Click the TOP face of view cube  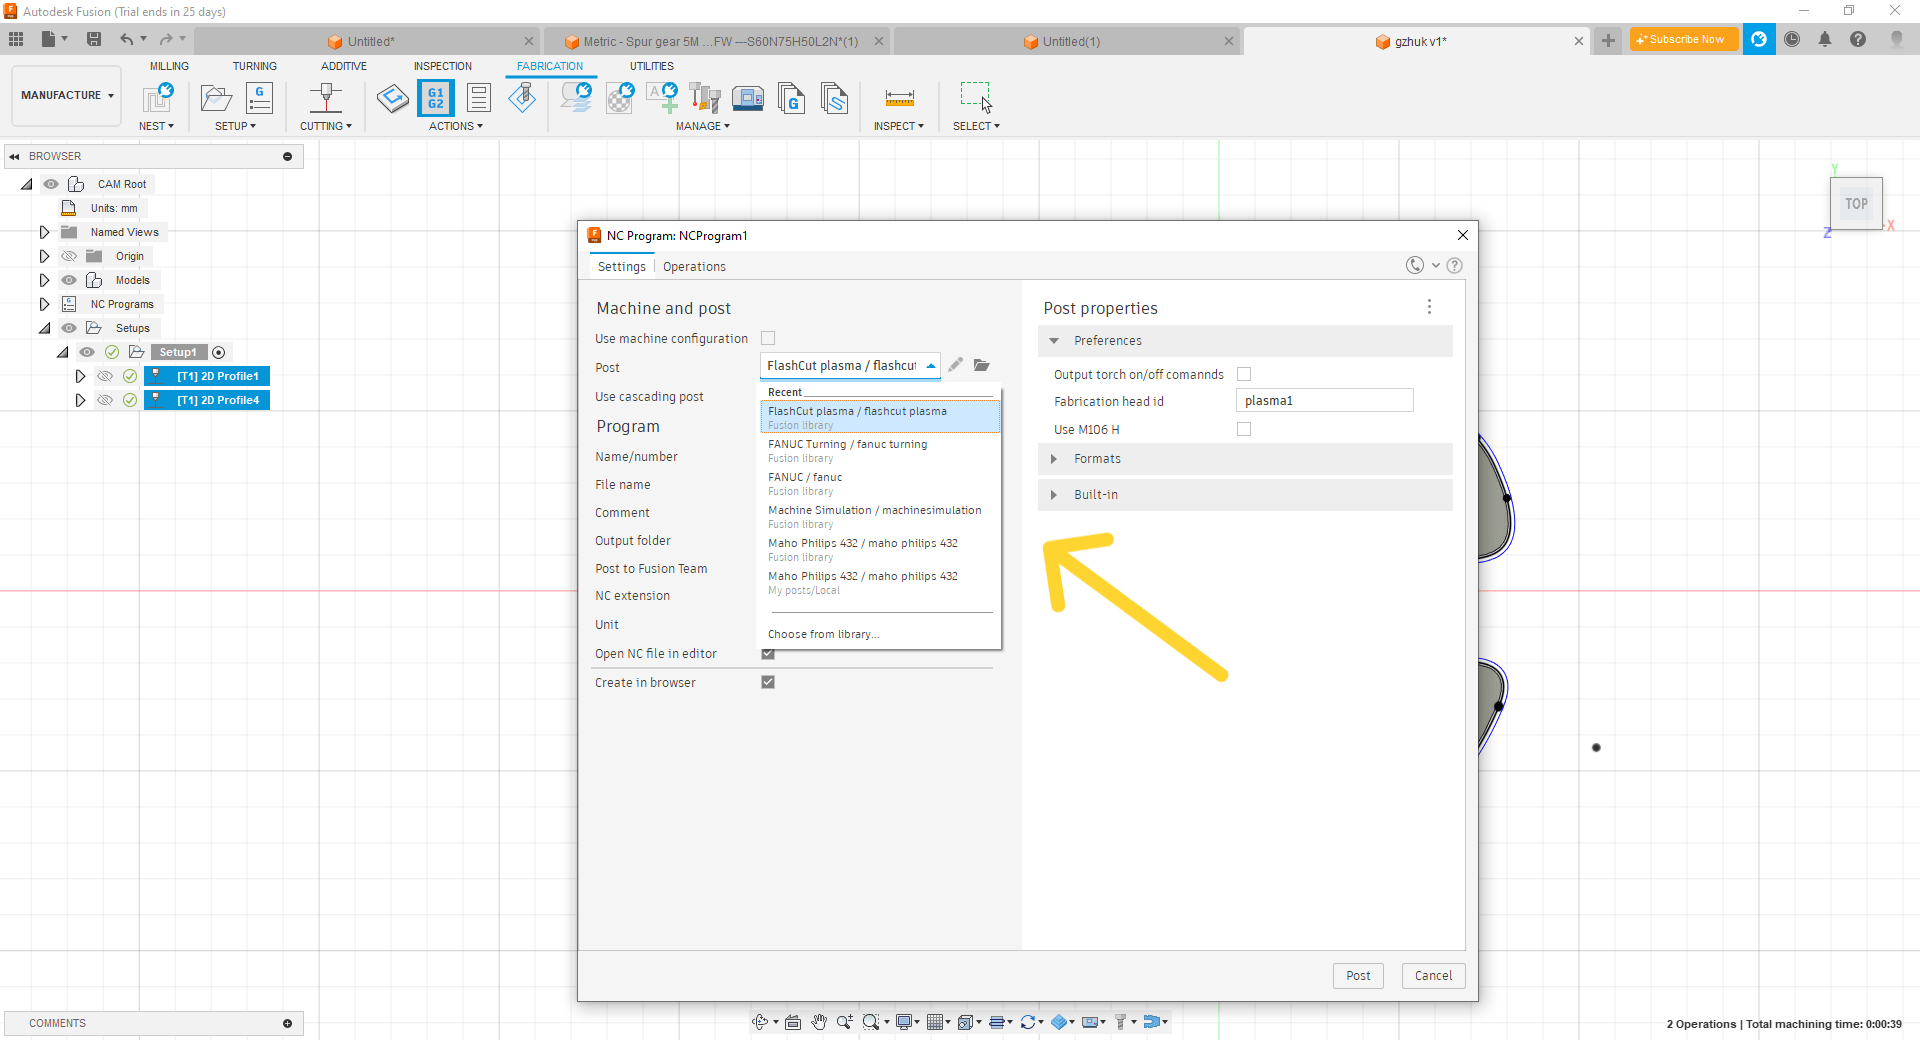coord(1856,204)
